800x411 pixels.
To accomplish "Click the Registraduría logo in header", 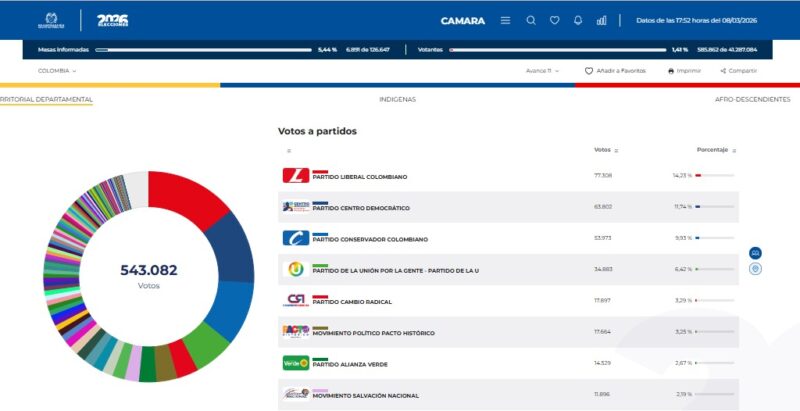I will (50, 20).
